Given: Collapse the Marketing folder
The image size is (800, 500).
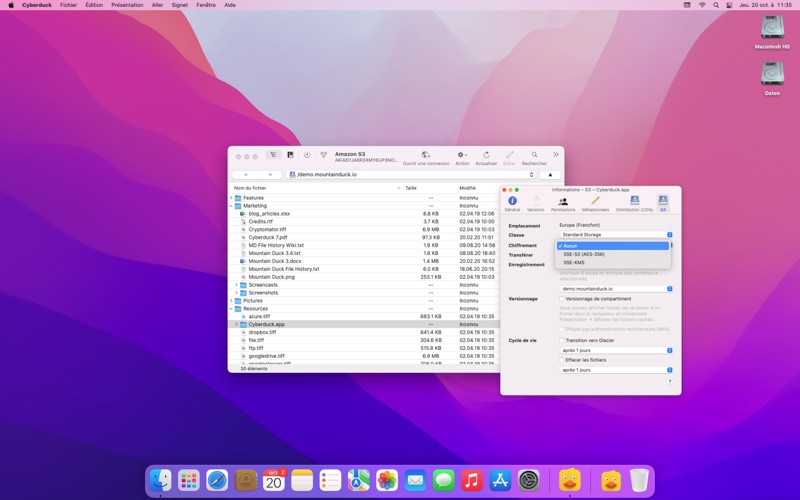Looking at the screenshot, I should pos(231,206).
